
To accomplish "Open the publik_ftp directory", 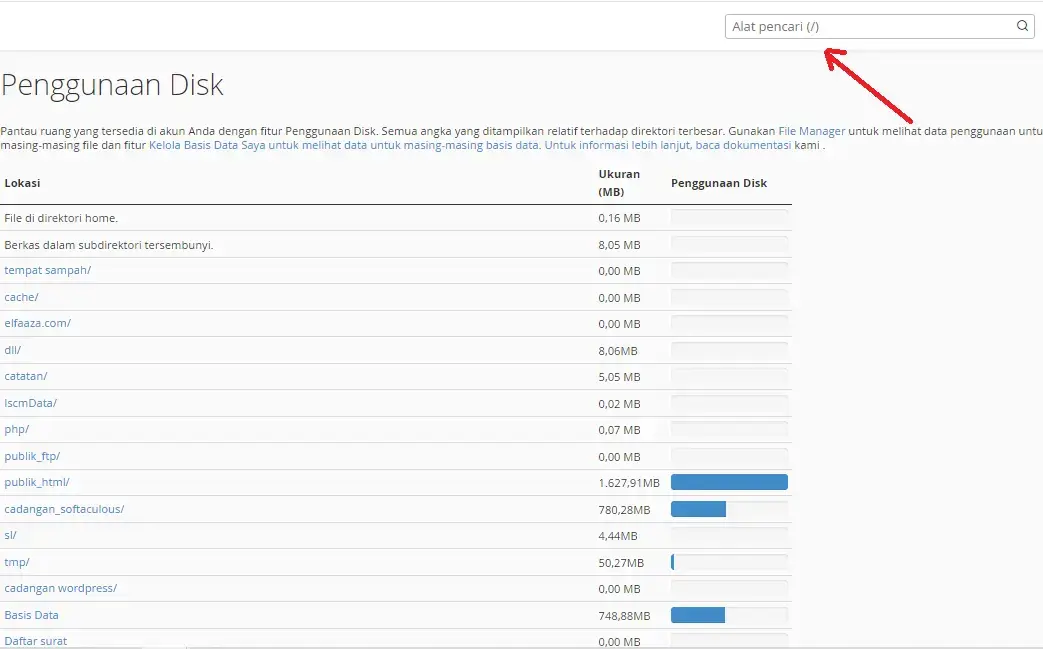I will click(x=34, y=456).
